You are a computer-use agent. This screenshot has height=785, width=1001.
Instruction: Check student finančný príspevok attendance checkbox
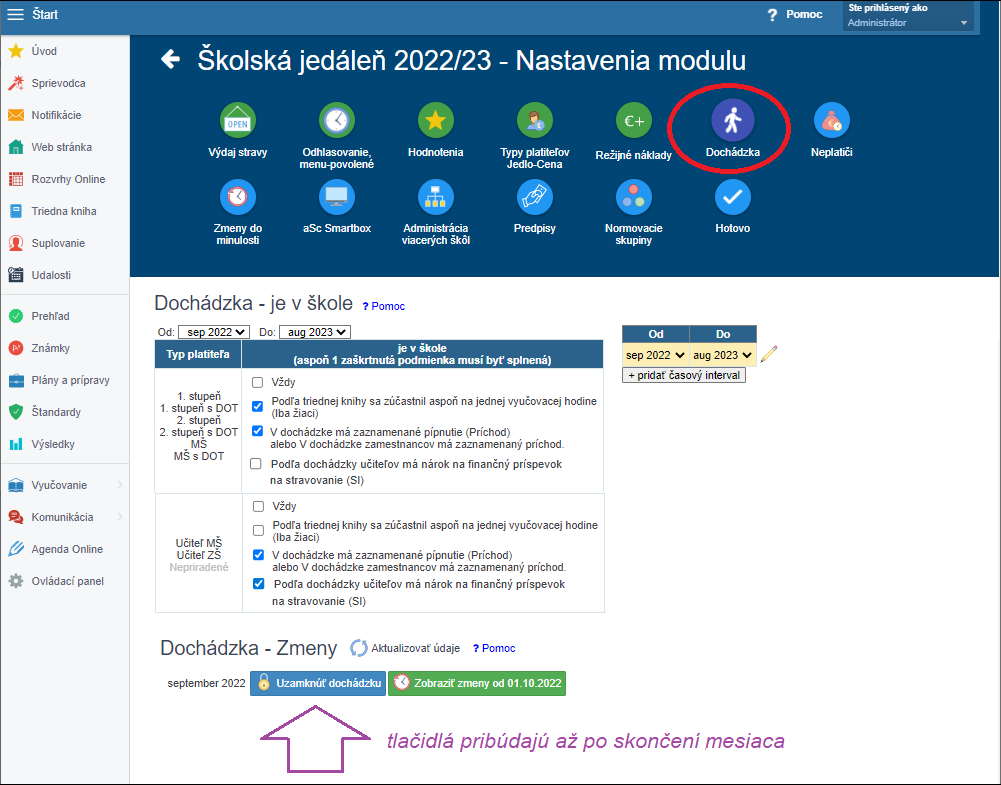(x=257, y=464)
